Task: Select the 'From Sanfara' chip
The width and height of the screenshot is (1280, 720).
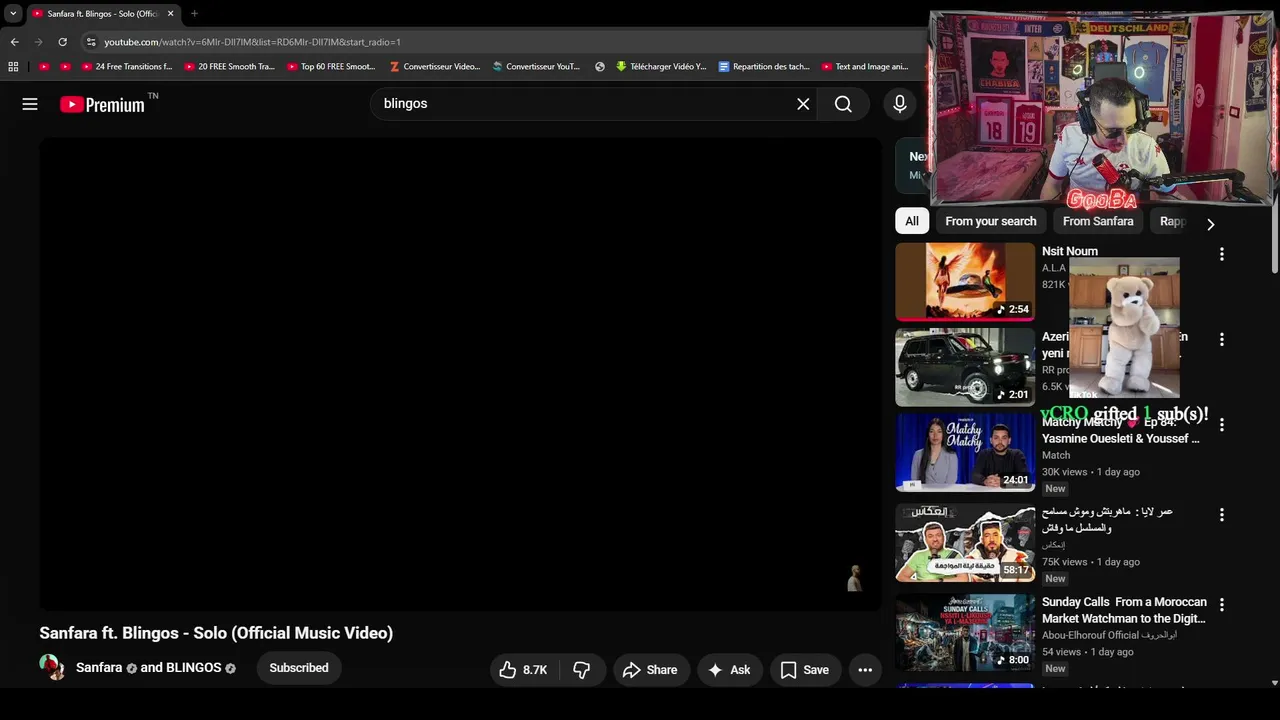Action: tap(1098, 221)
